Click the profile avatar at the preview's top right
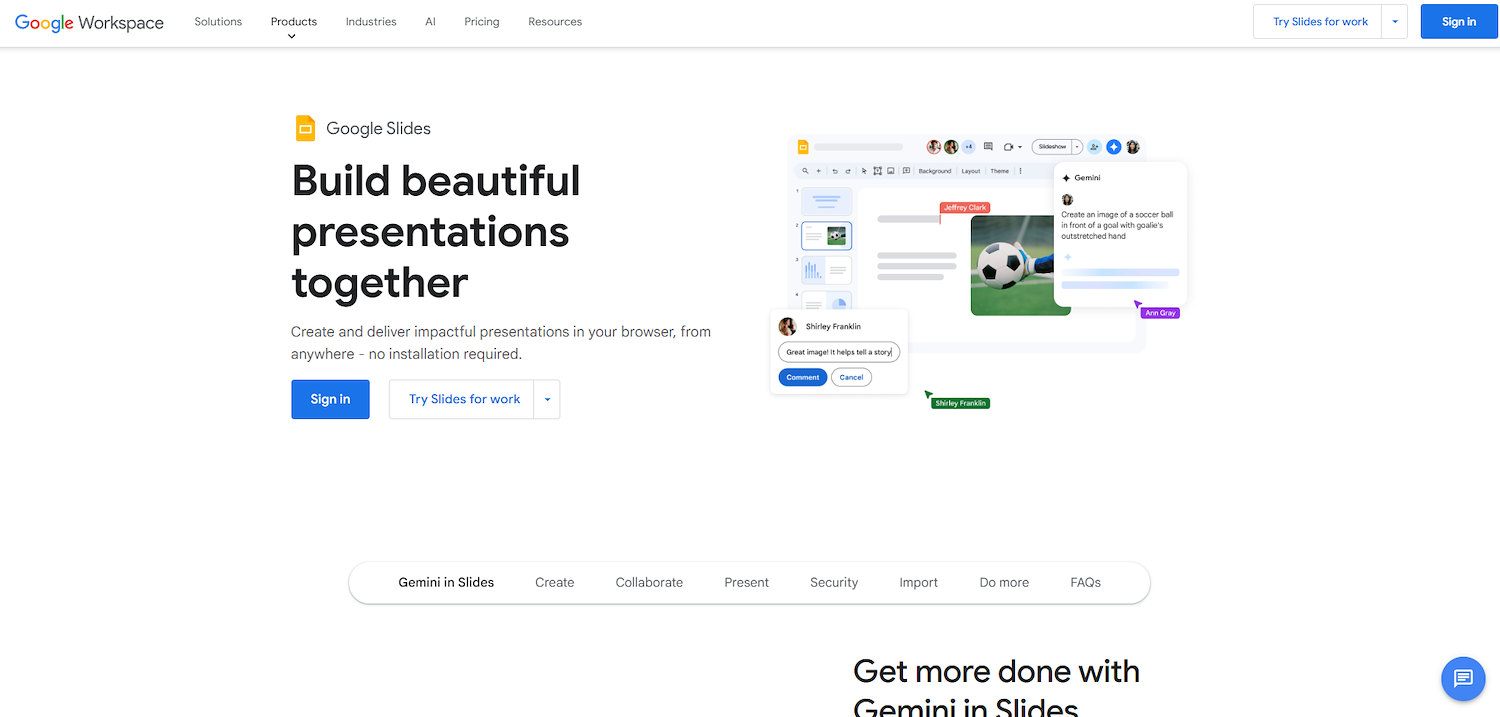Image resolution: width=1500 pixels, height=717 pixels. 1133,147
